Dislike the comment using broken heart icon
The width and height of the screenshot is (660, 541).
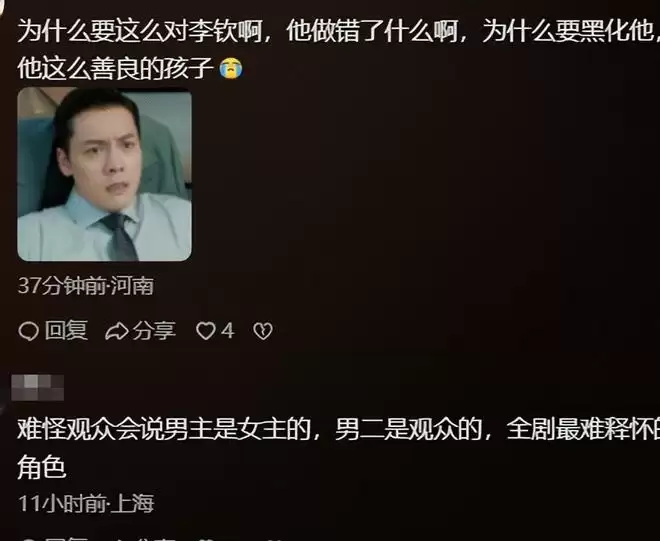tap(263, 331)
